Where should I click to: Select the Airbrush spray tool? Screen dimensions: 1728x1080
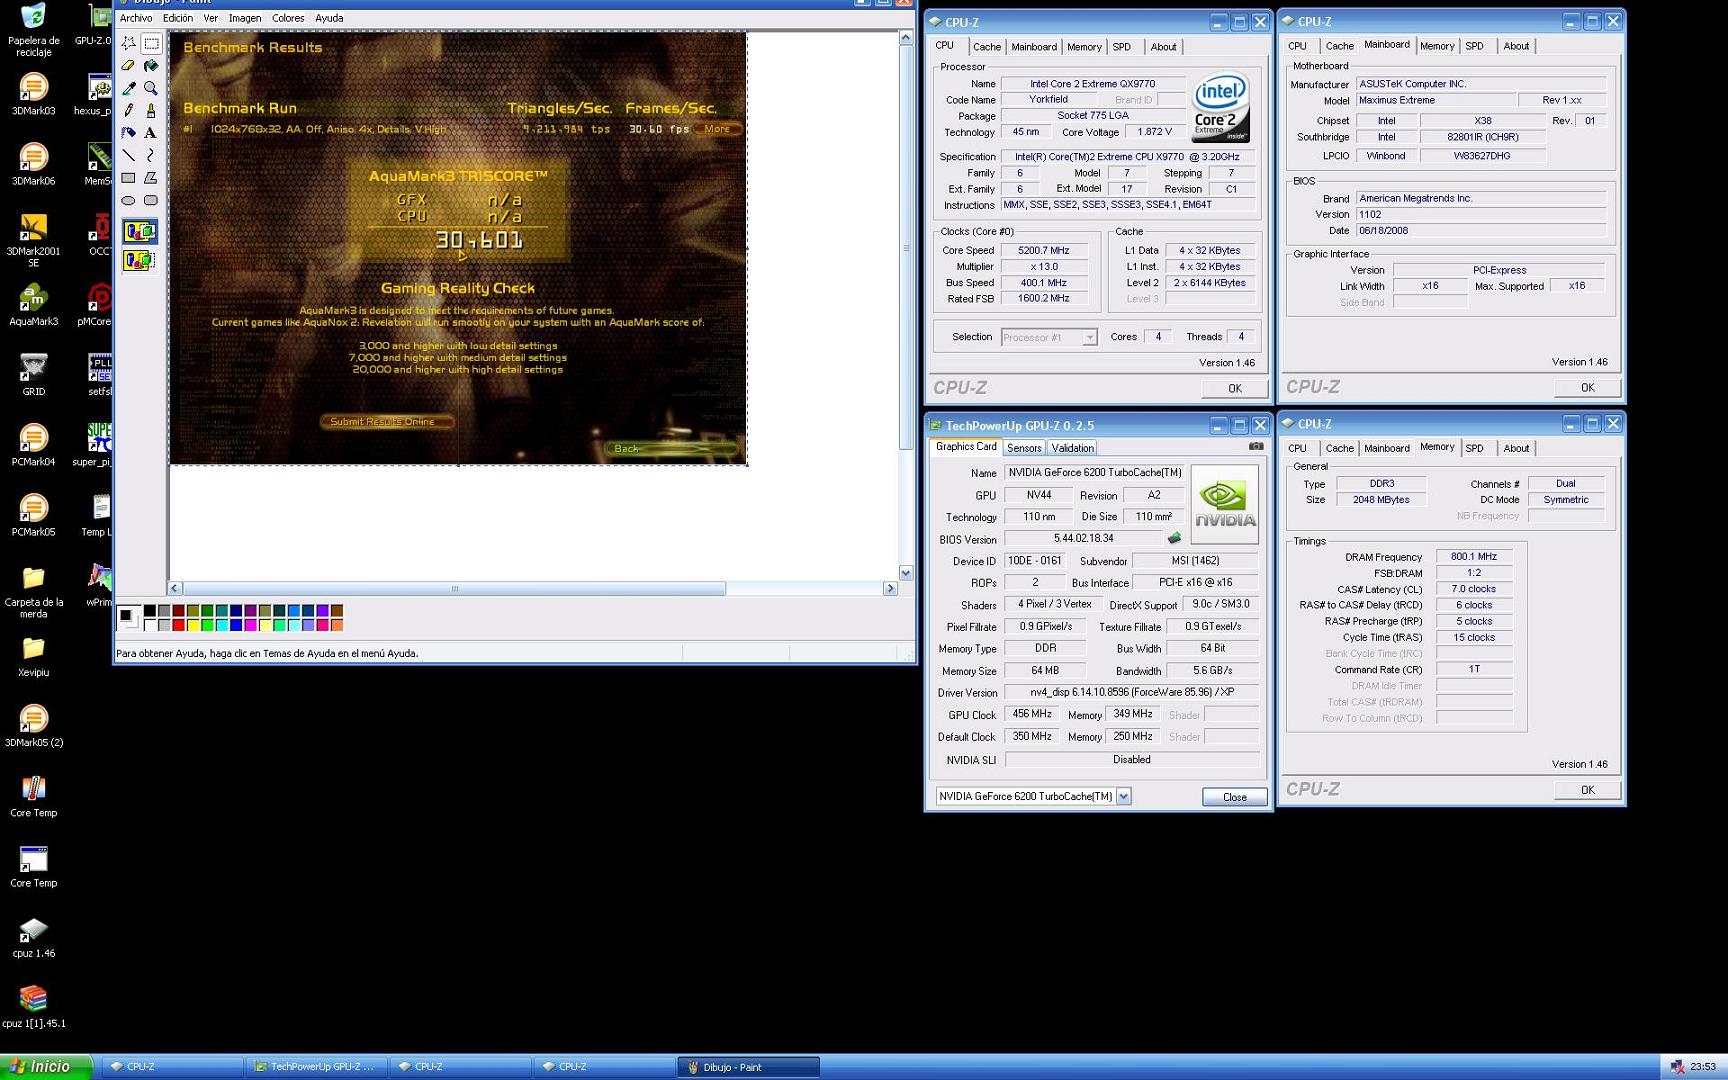[x=129, y=132]
